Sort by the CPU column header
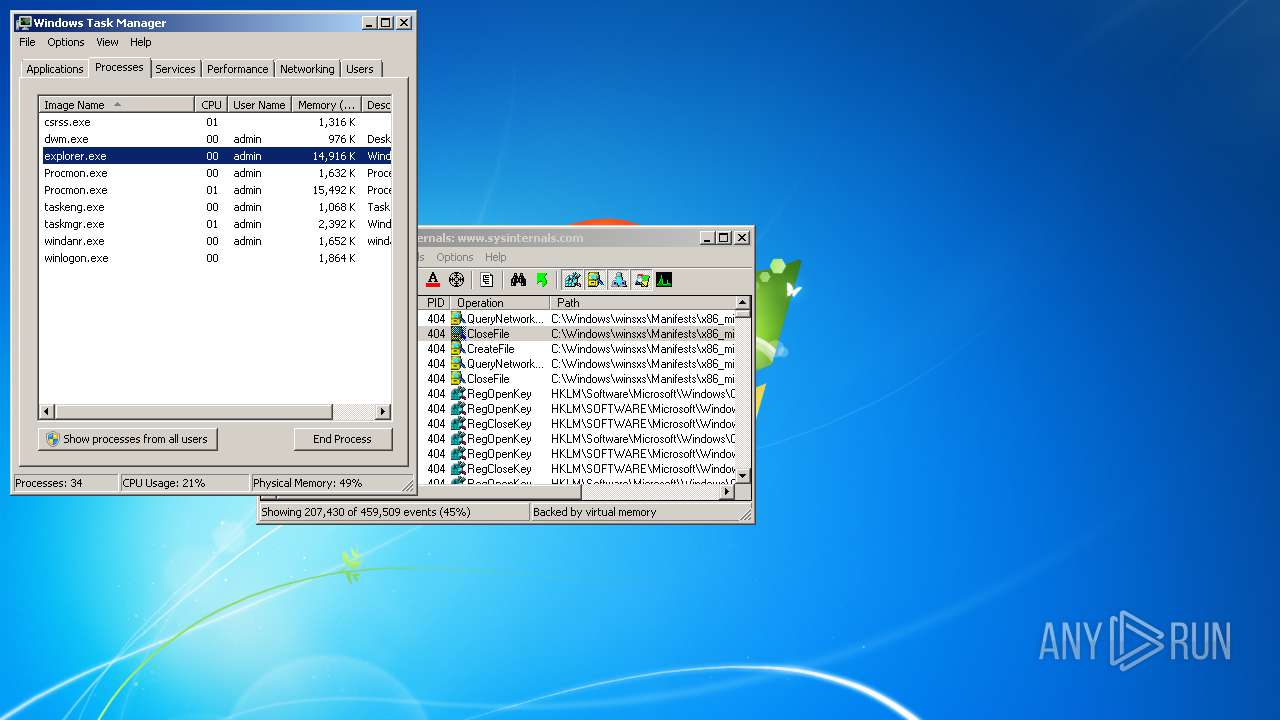The image size is (1280, 720). coord(211,105)
